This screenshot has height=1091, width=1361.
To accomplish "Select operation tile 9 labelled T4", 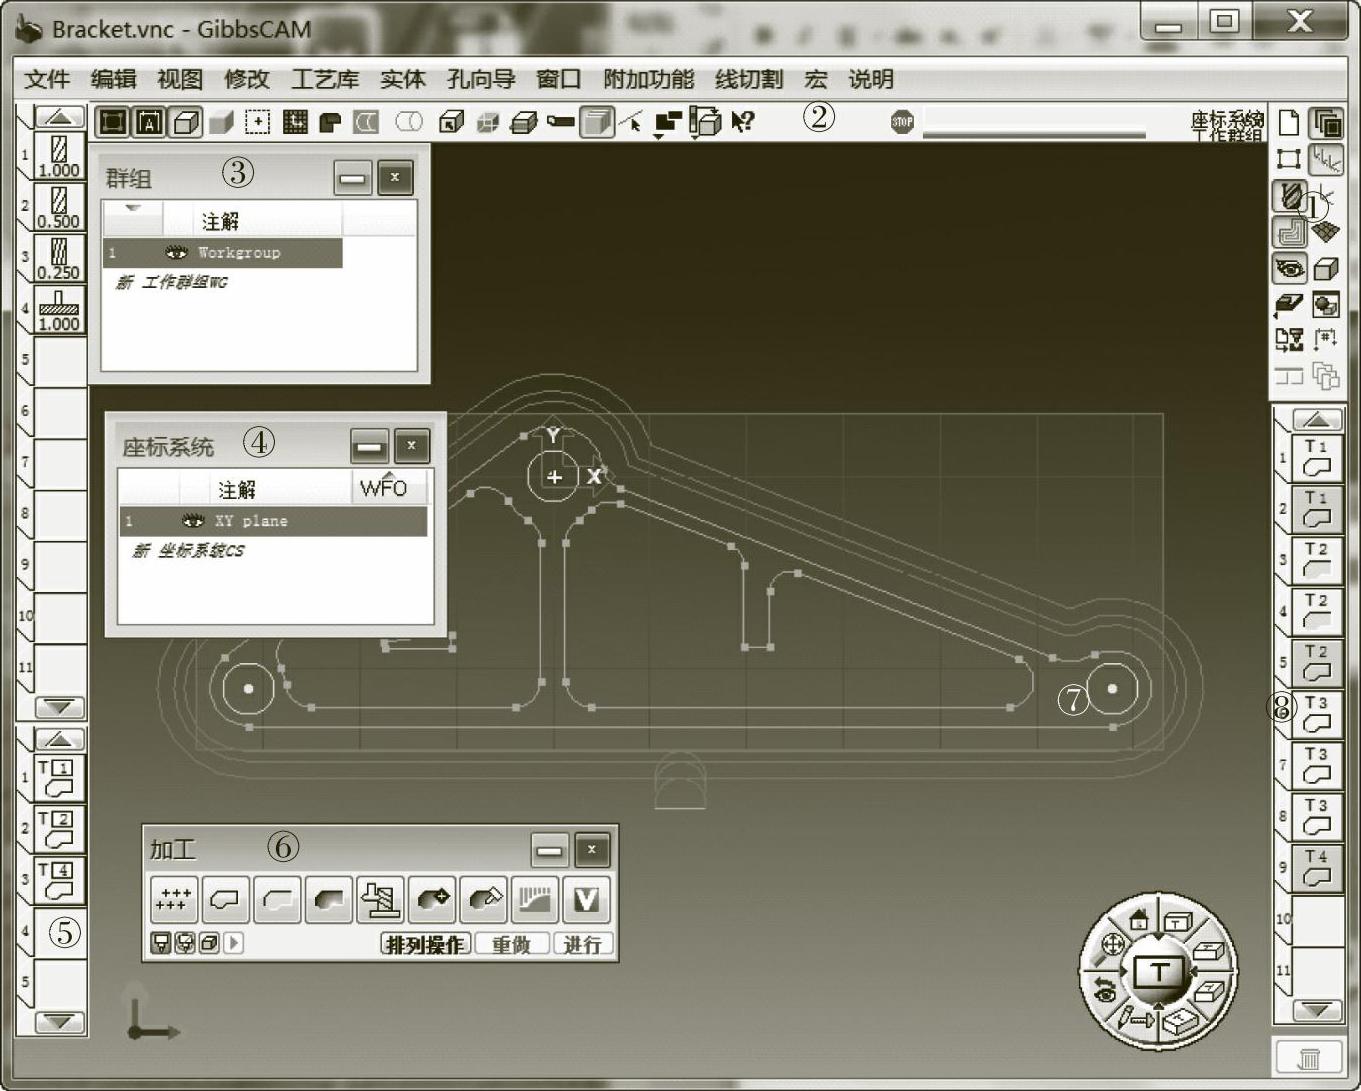I will pos(1317,868).
